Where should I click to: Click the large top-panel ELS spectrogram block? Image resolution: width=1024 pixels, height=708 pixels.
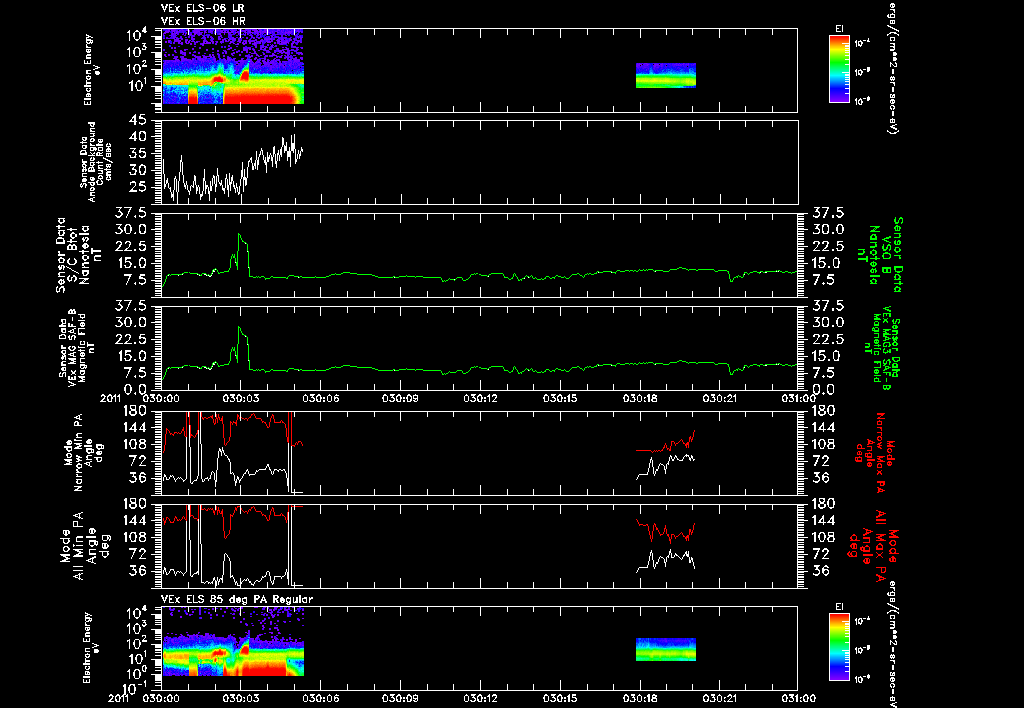tap(232, 67)
